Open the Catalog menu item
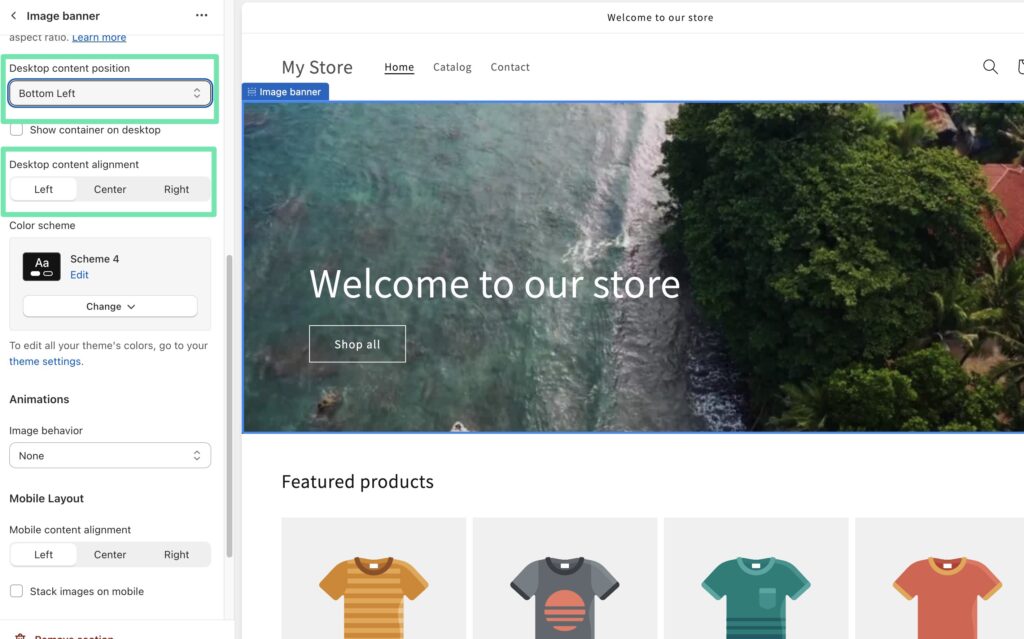 click(452, 67)
